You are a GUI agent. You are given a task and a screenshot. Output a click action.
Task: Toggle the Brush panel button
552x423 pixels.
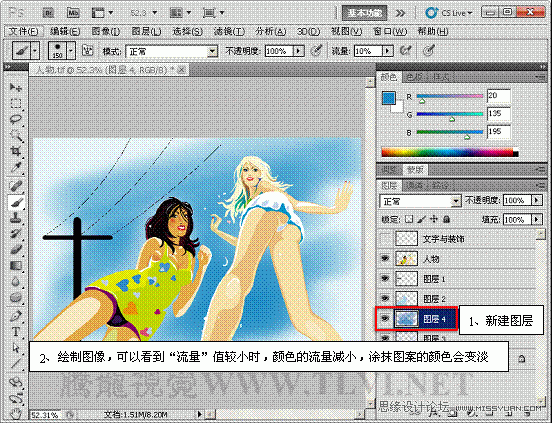pos(87,51)
